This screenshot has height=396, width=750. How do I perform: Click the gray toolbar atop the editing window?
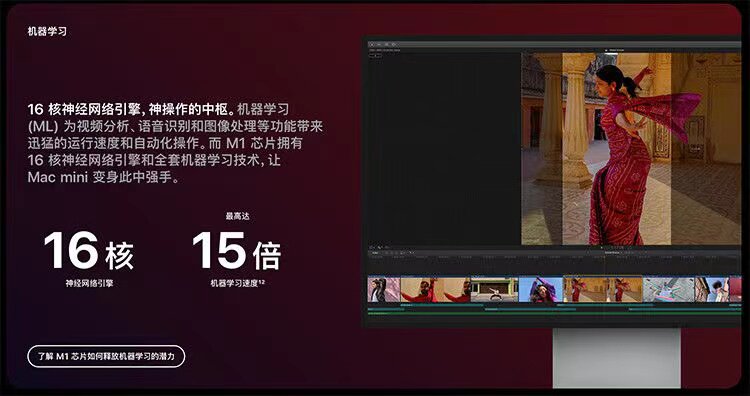(x=554, y=44)
